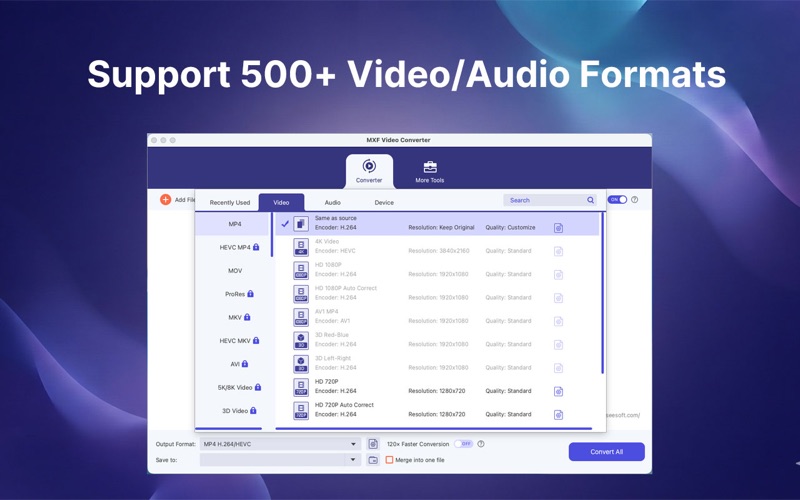
Task: Click the 3D Red-Blue preset icon
Action: pyautogui.click(x=301, y=340)
